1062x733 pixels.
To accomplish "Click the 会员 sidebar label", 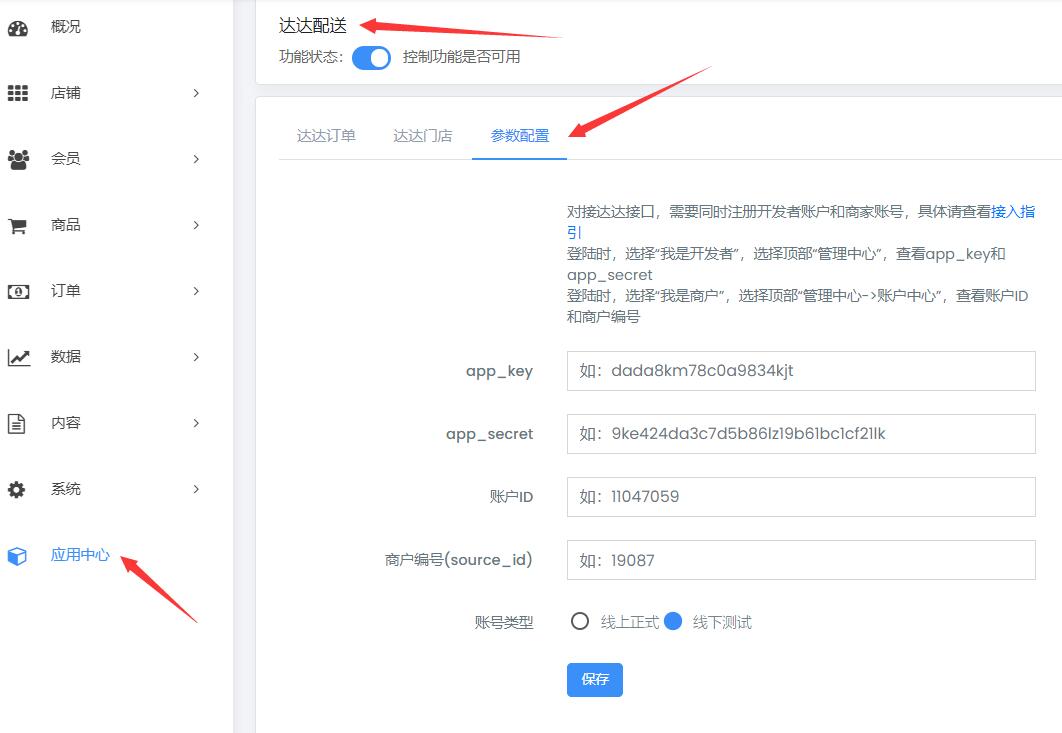I will pyautogui.click(x=66, y=159).
